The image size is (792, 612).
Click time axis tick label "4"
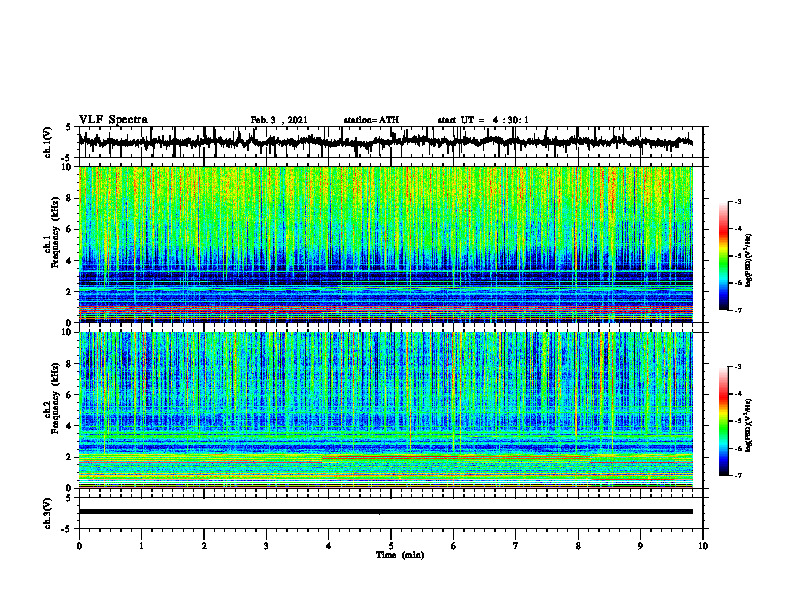tap(329, 546)
